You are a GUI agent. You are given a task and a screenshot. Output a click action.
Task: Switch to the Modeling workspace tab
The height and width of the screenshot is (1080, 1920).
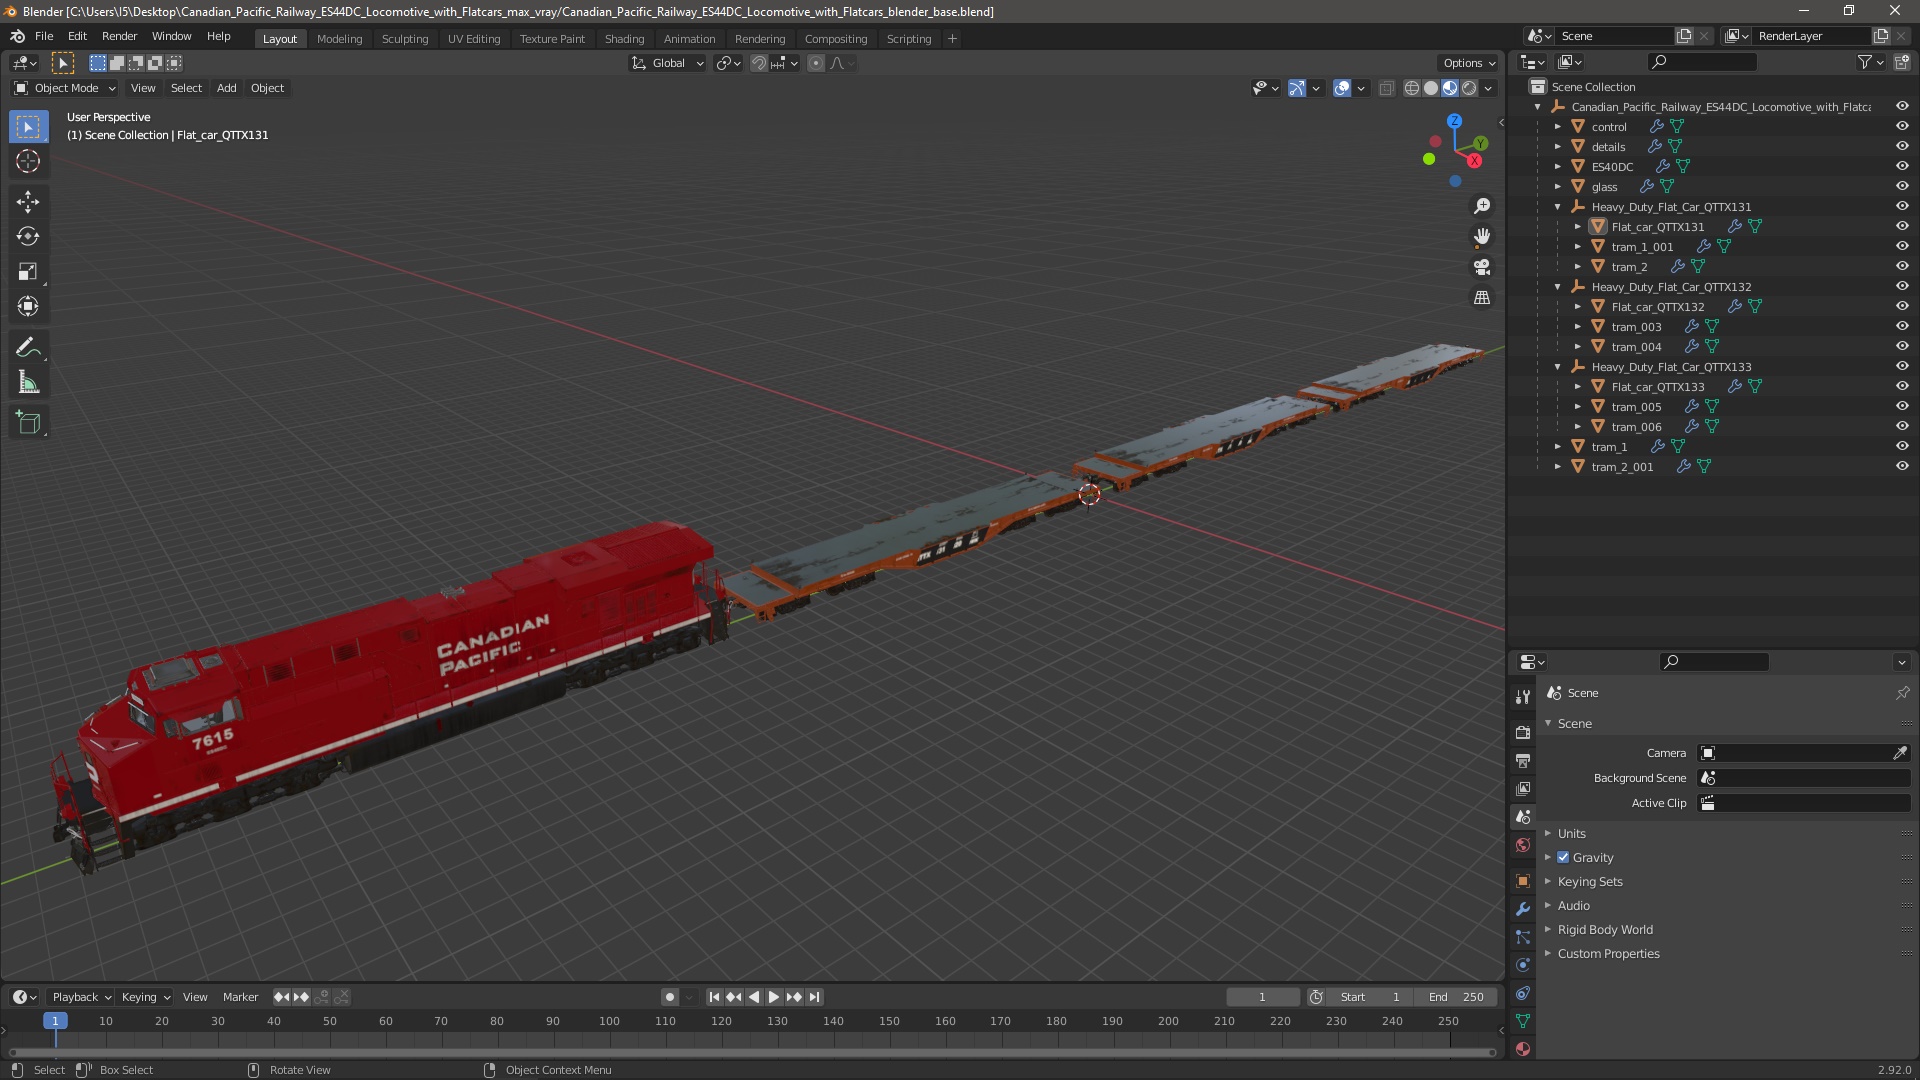point(339,39)
